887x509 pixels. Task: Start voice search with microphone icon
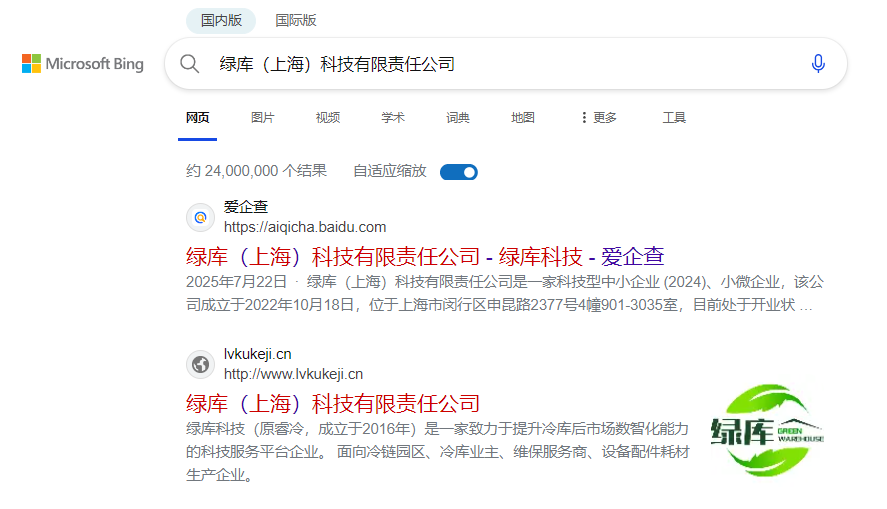pyautogui.click(x=818, y=63)
